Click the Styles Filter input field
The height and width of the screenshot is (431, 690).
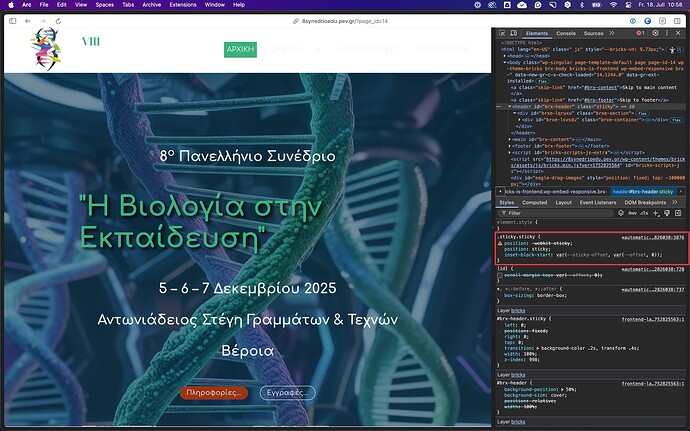(557, 213)
